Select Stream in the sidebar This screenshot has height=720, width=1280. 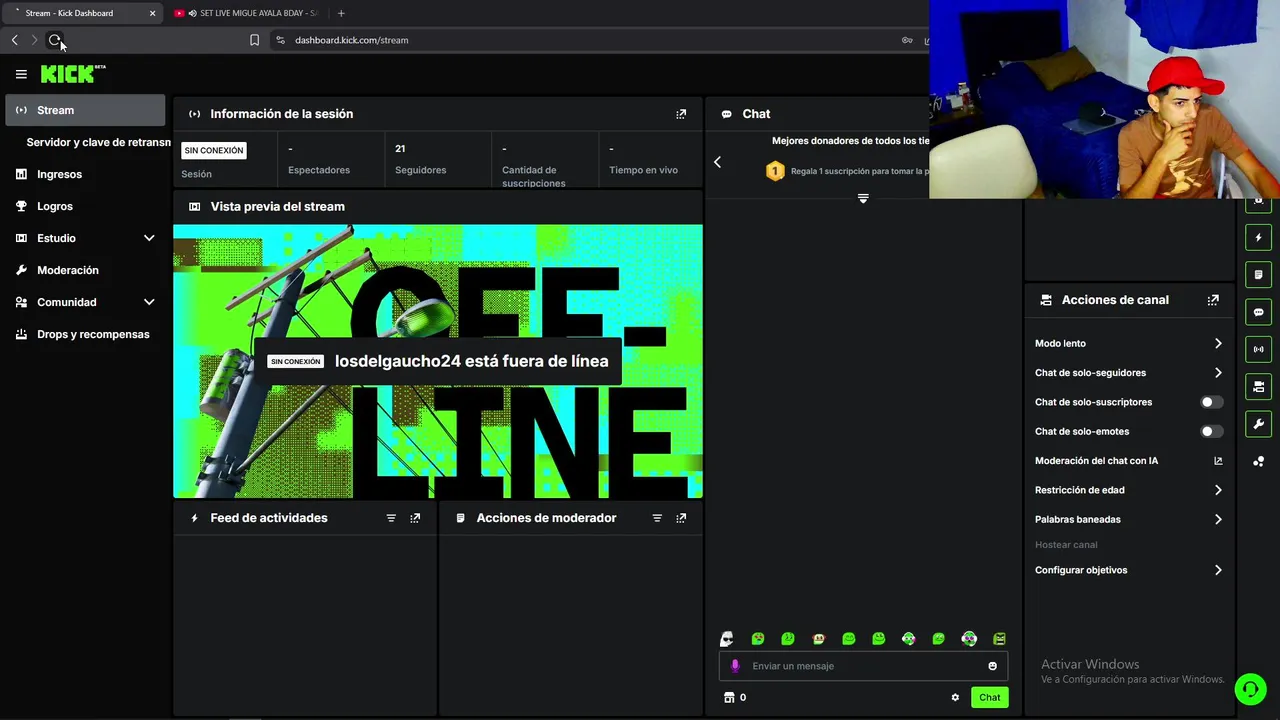click(x=85, y=110)
